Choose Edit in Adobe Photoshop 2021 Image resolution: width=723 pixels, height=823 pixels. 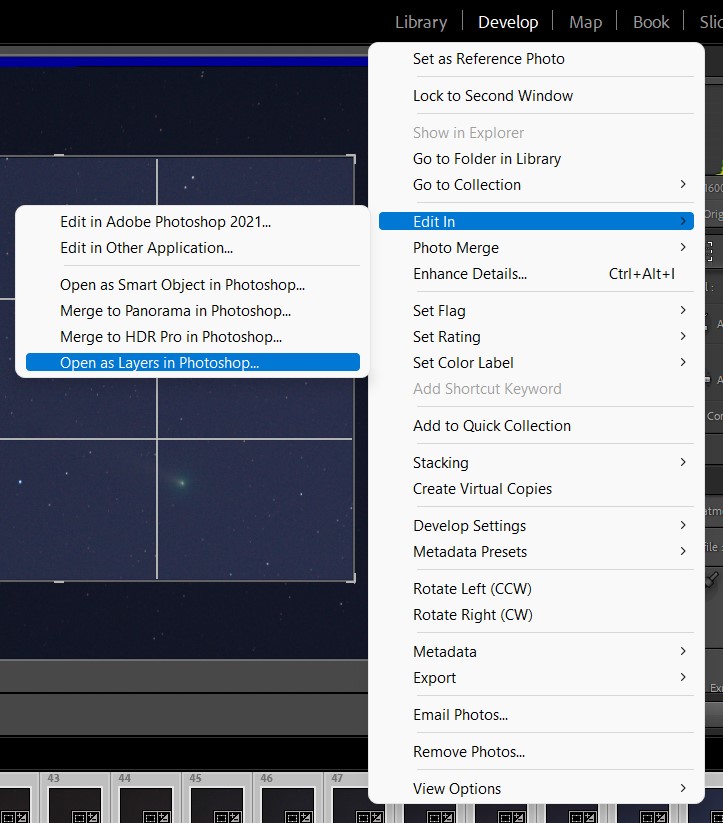[193, 221]
